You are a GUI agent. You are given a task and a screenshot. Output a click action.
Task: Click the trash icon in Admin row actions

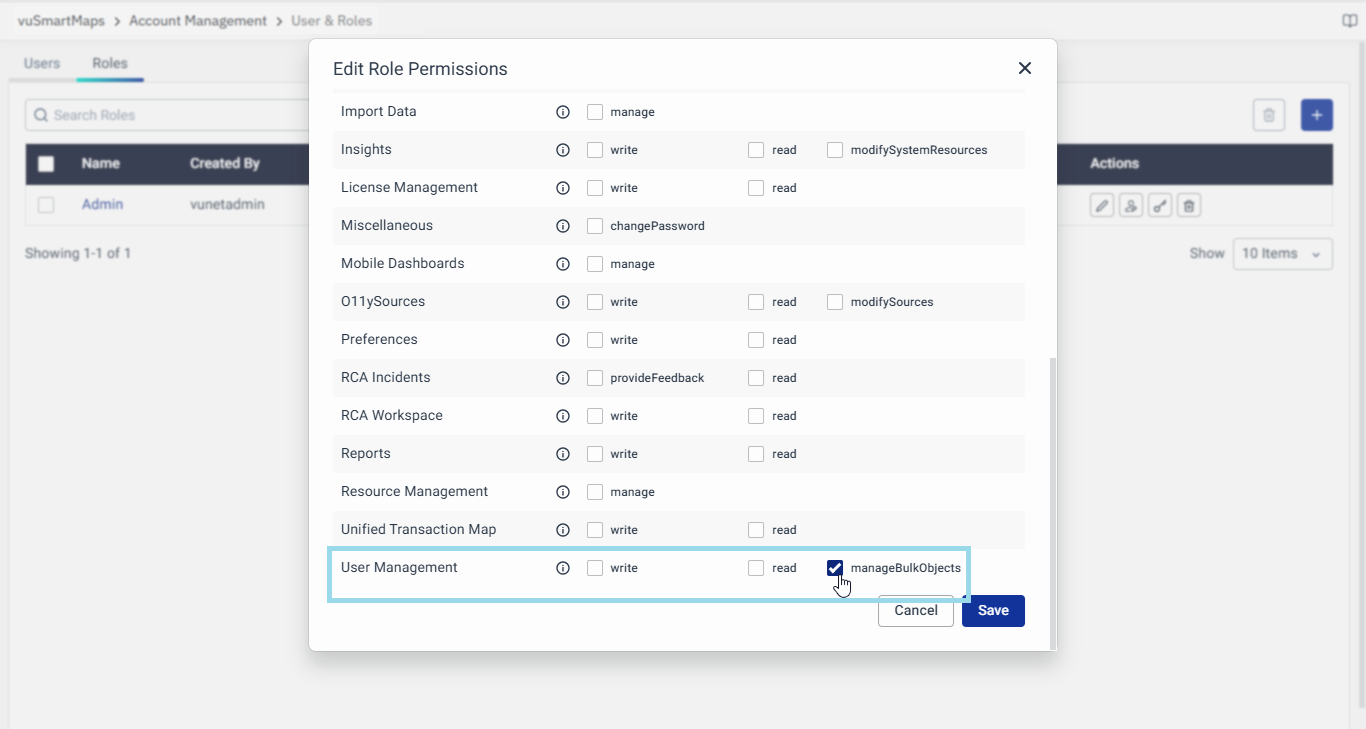tap(1188, 206)
